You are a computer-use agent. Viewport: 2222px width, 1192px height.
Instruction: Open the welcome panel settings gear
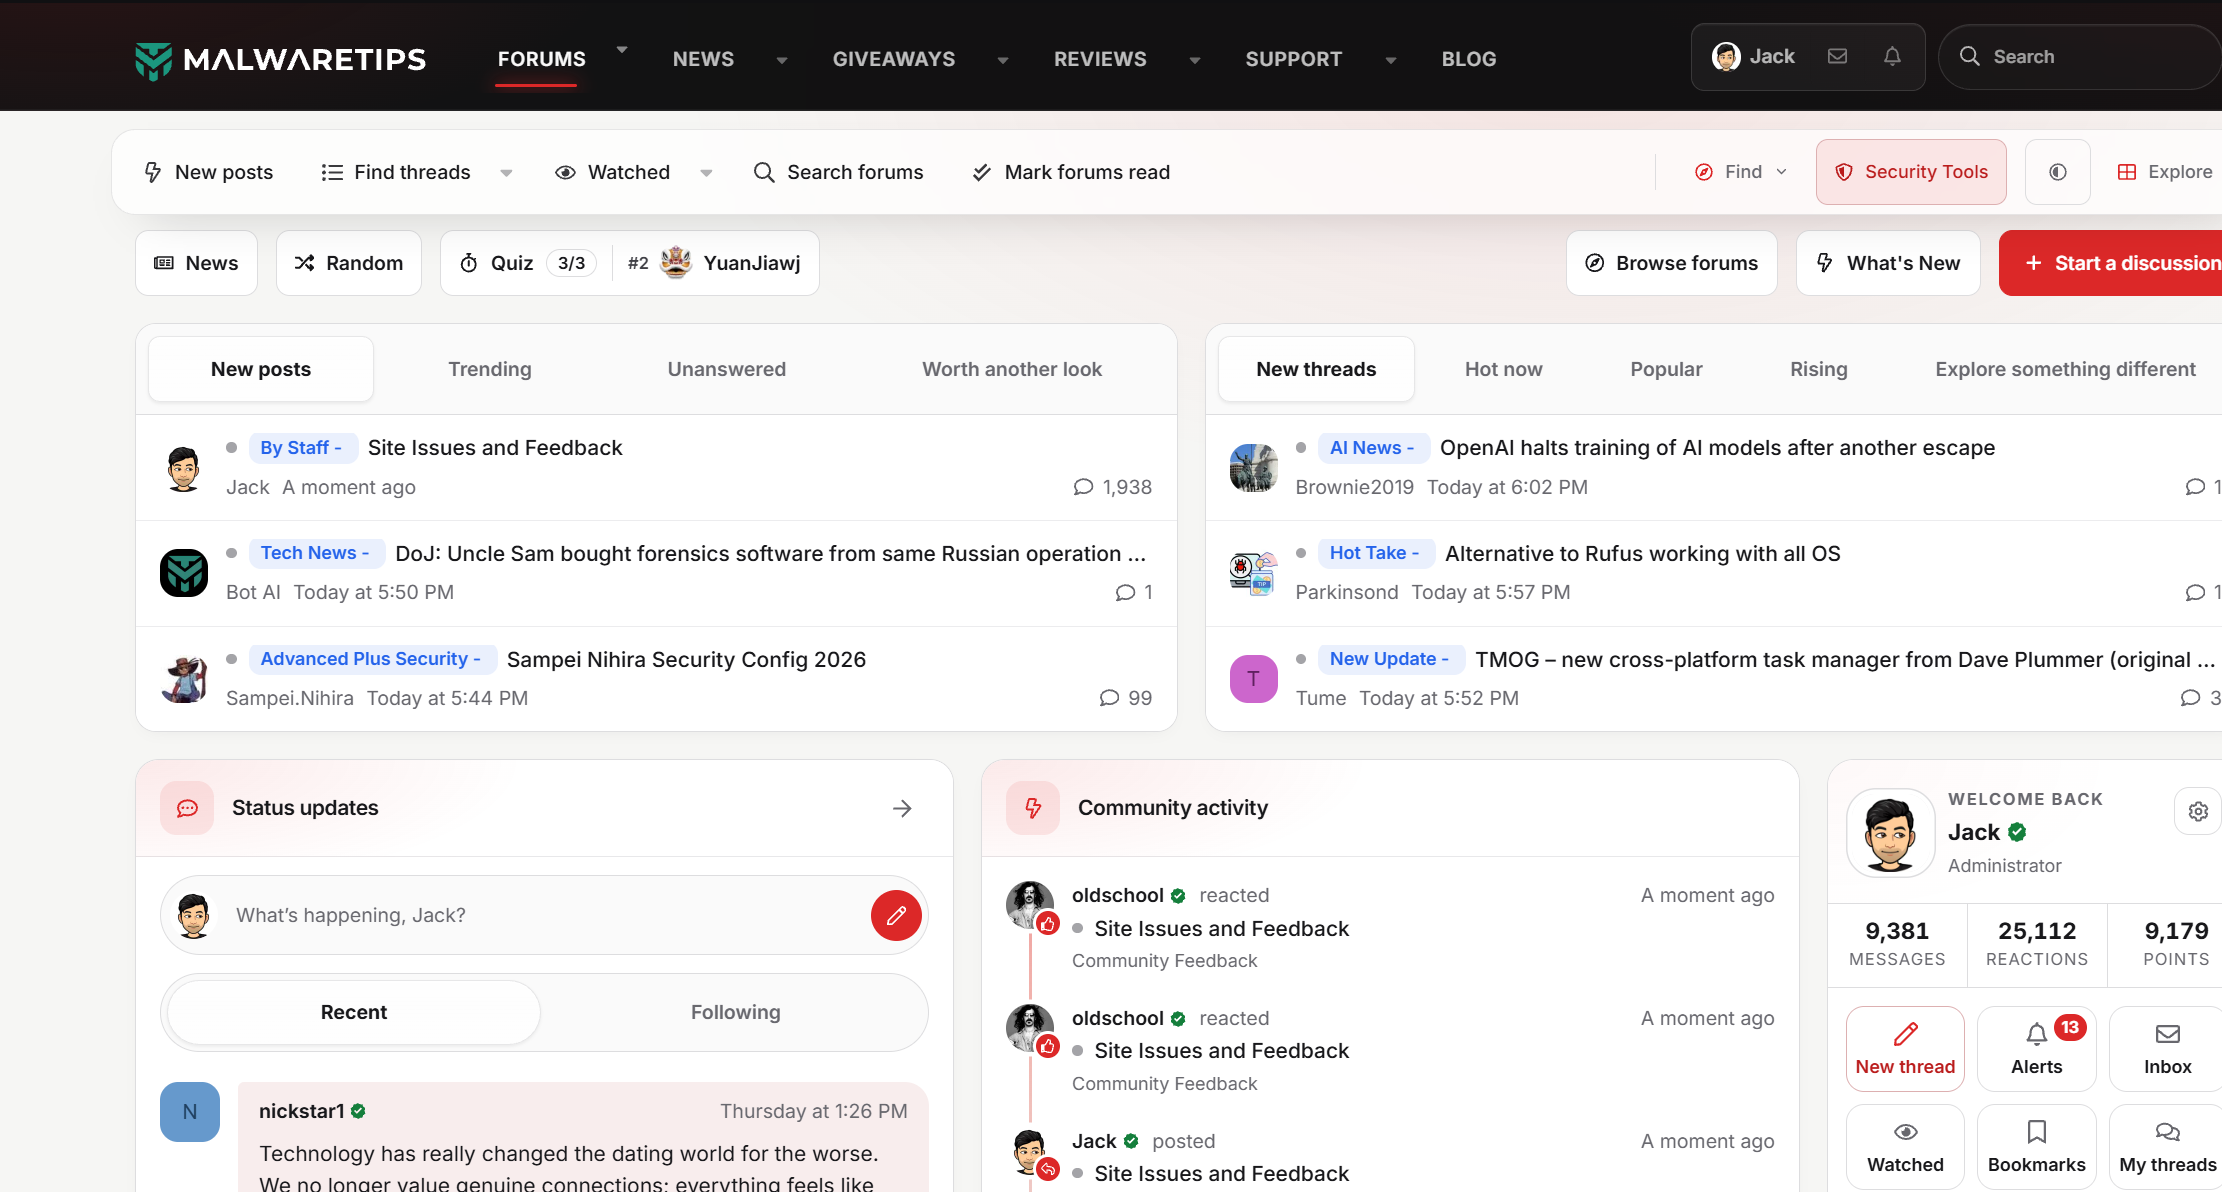point(2198,811)
